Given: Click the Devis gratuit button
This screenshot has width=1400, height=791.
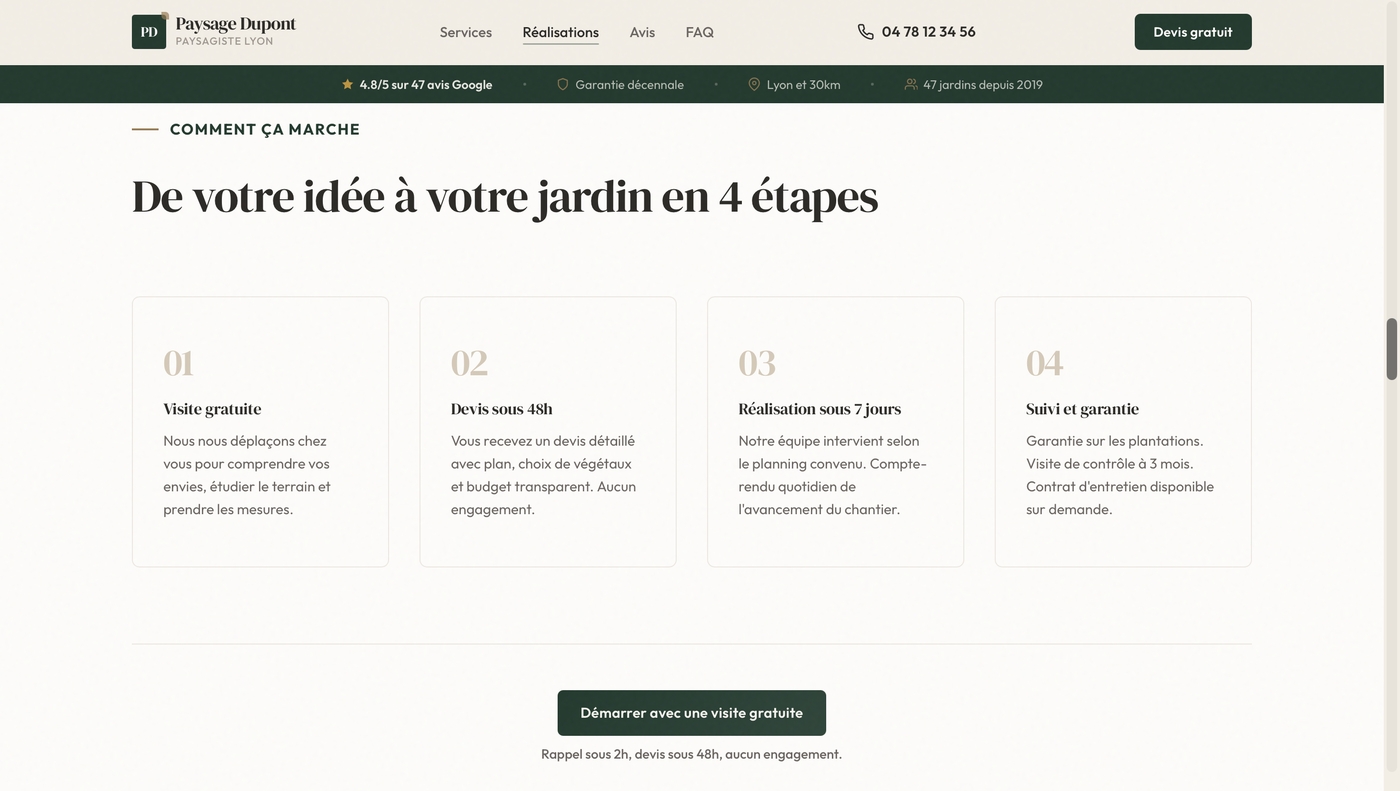Looking at the screenshot, I should [1193, 32].
